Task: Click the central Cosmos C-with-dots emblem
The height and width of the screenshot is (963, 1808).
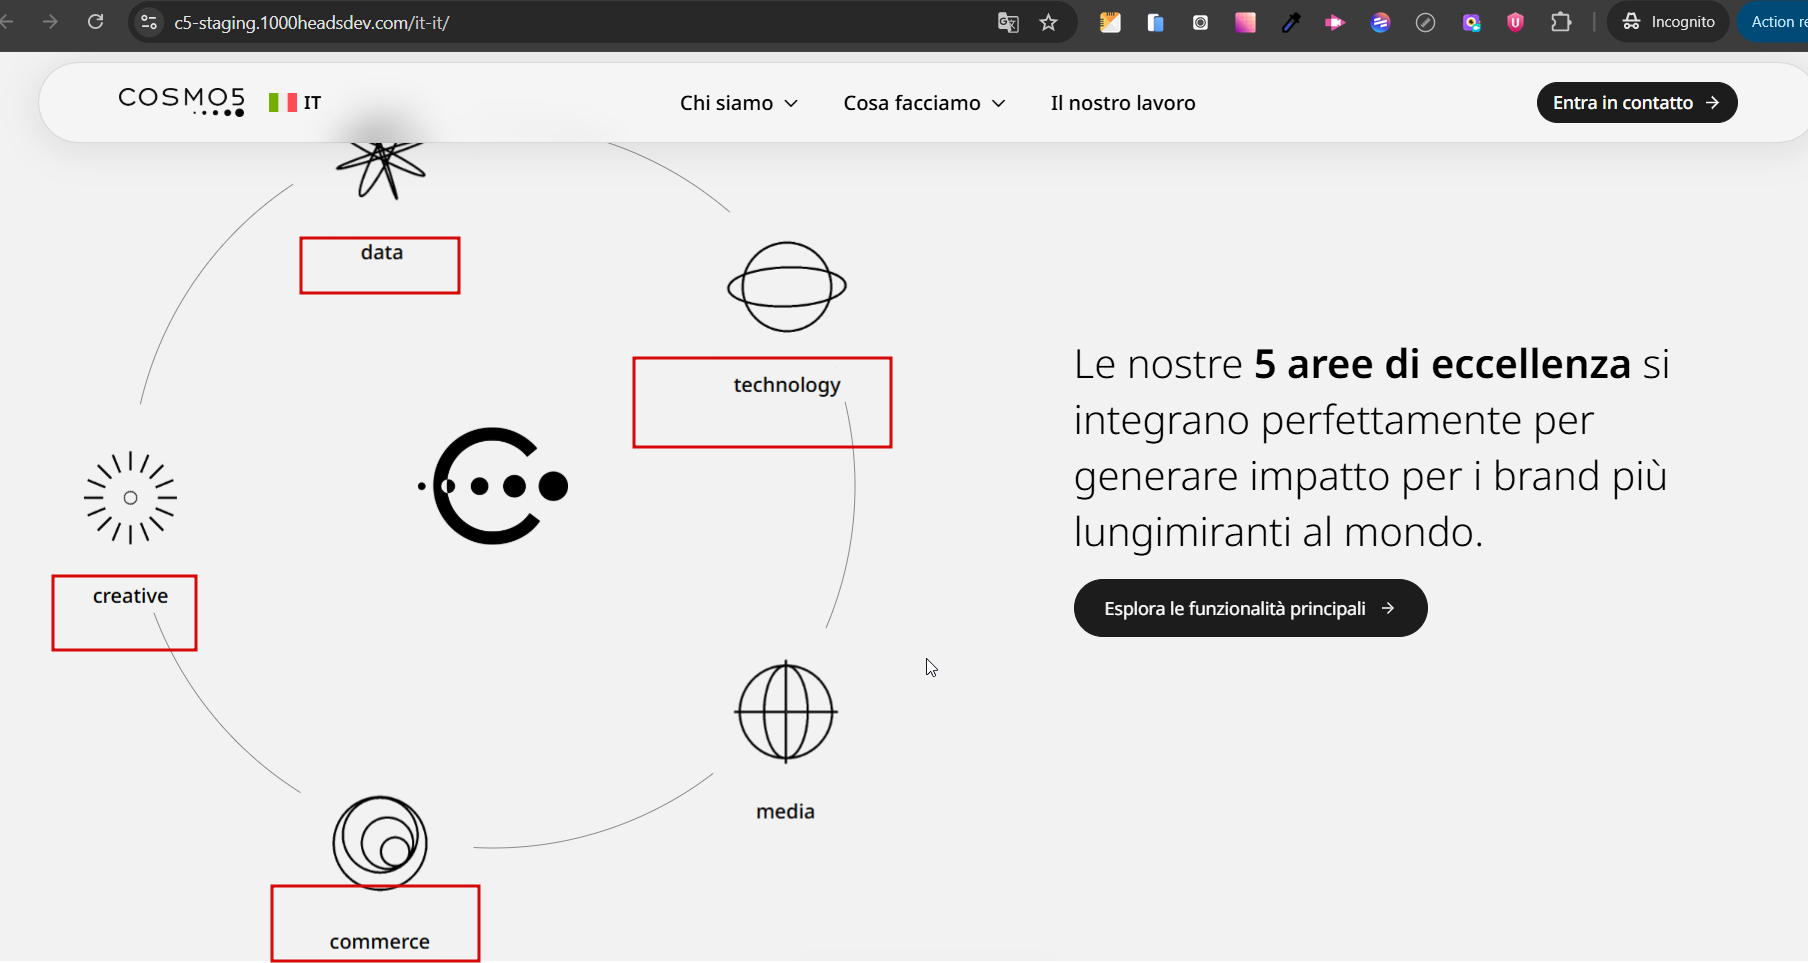Action: (493, 486)
